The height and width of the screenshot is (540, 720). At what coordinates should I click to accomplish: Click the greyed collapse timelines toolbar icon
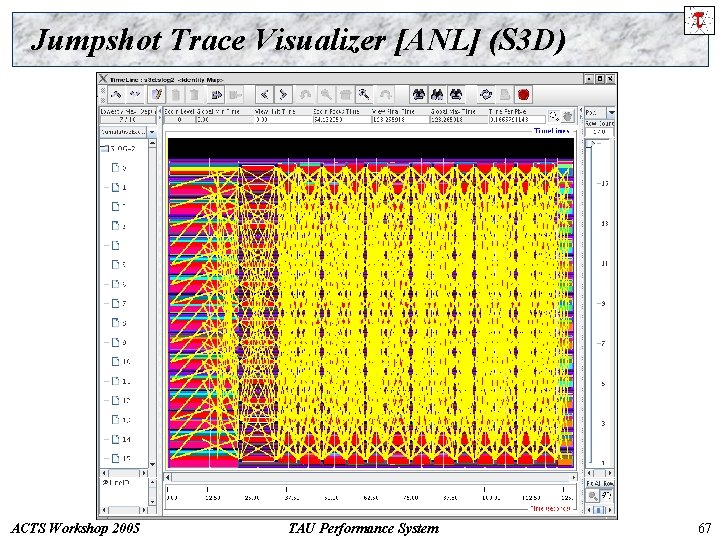point(235,95)
